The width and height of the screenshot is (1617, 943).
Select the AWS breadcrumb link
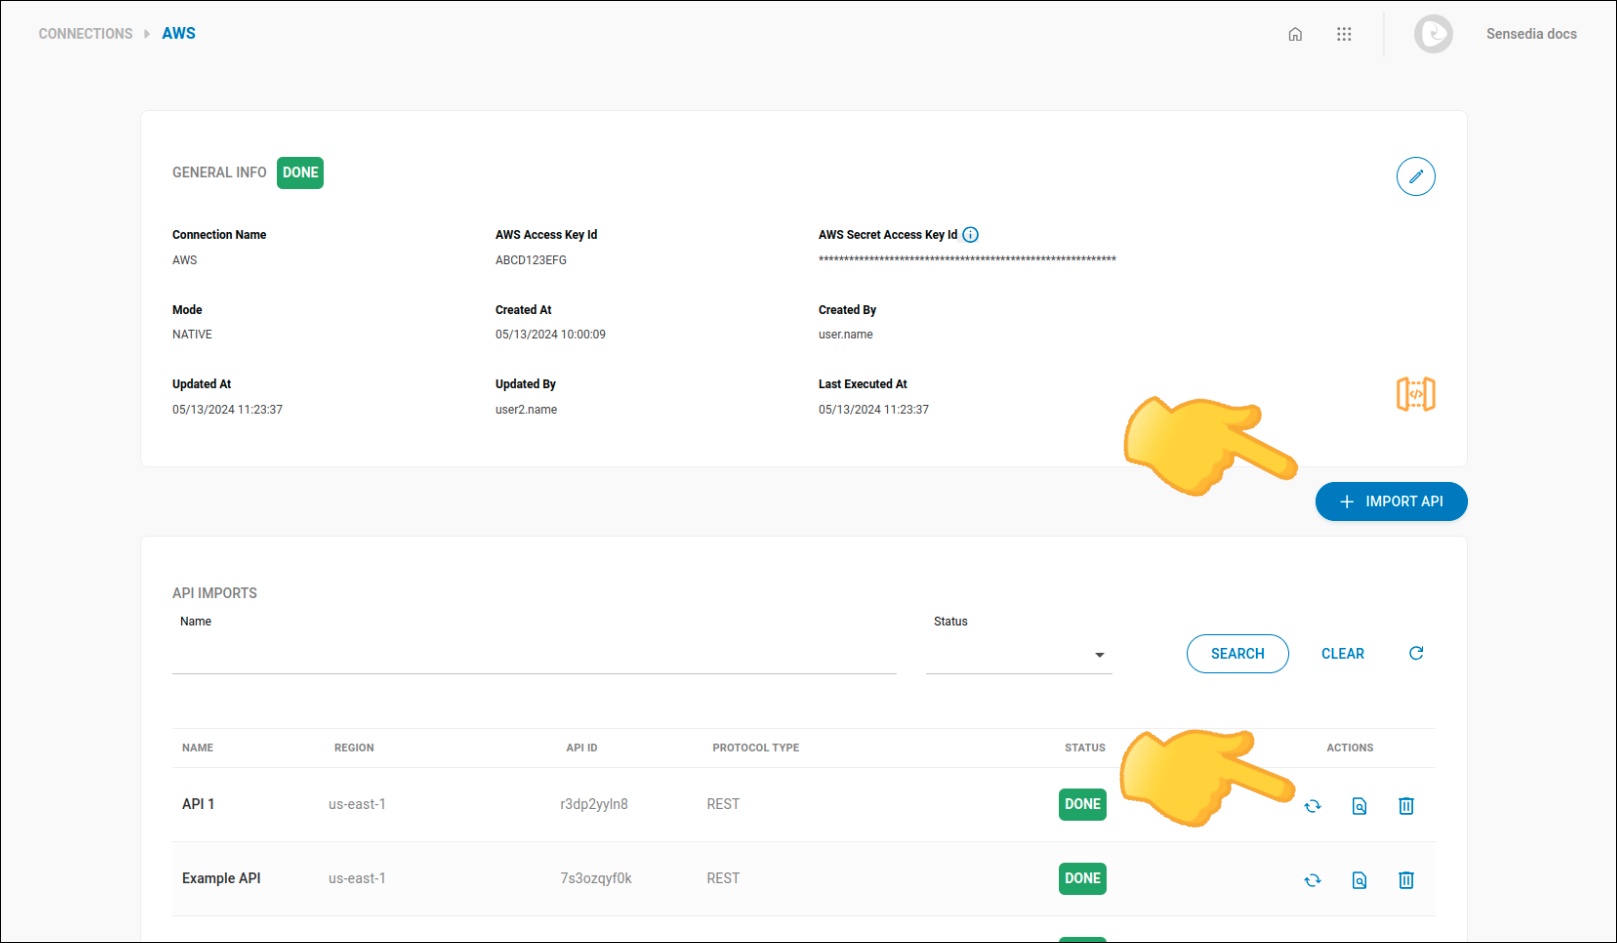pos(179,33)
